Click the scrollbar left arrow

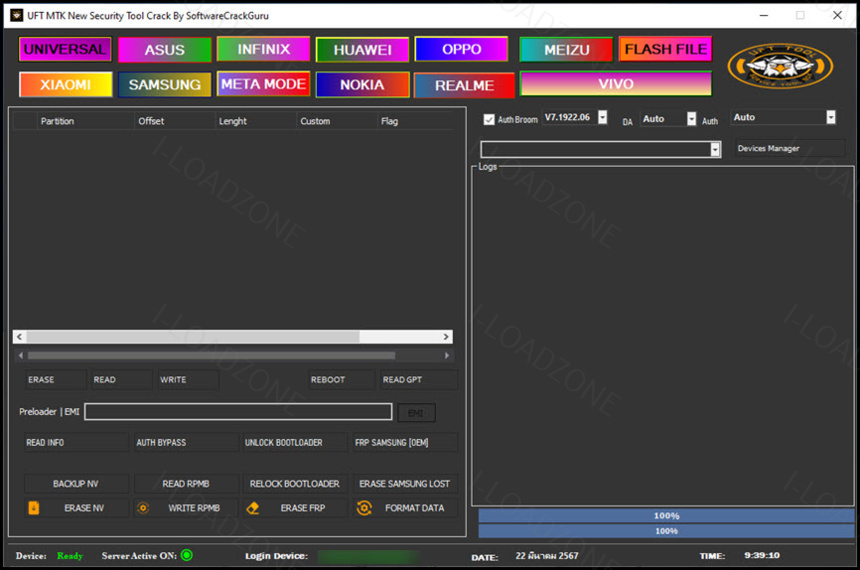pos(19,337)
